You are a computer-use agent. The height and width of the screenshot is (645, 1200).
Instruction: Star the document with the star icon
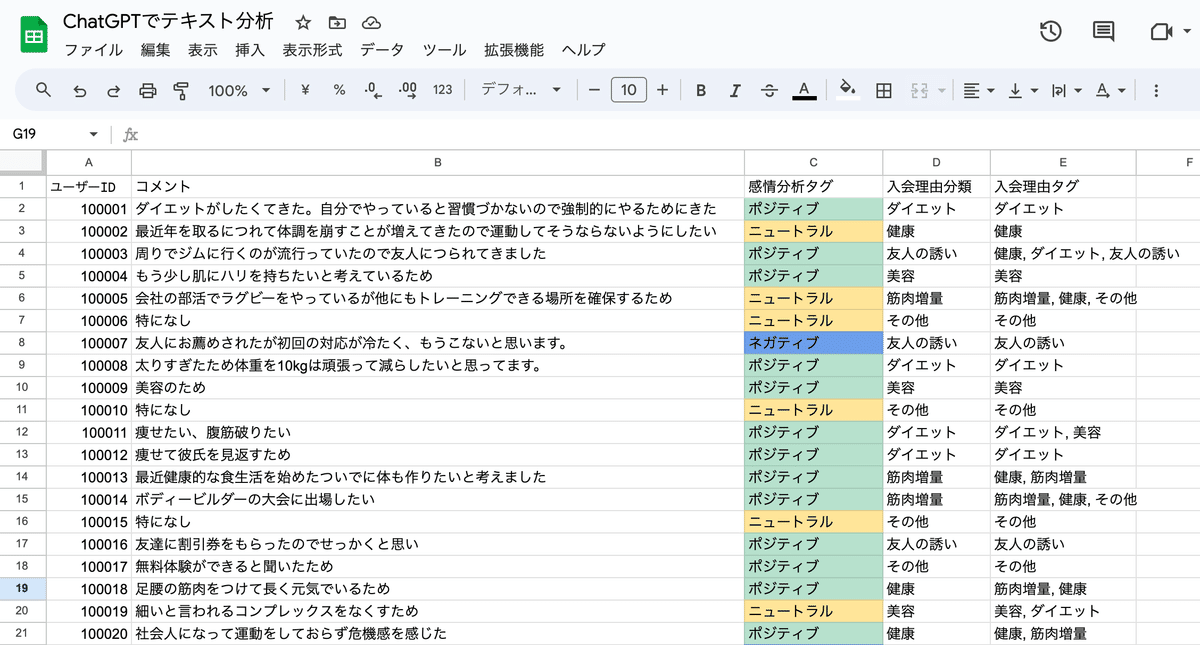[x=304, y=23]
